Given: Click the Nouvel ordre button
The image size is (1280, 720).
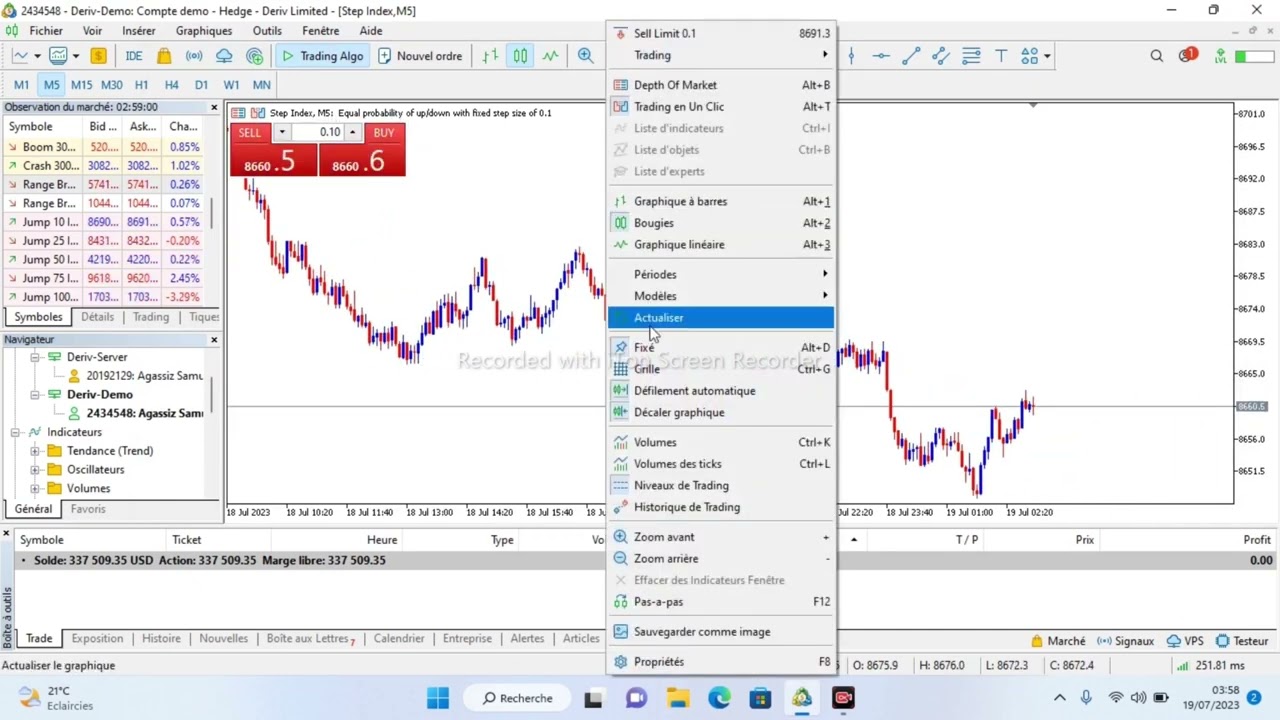Looking at the screenshot, I should click(420, 56).
